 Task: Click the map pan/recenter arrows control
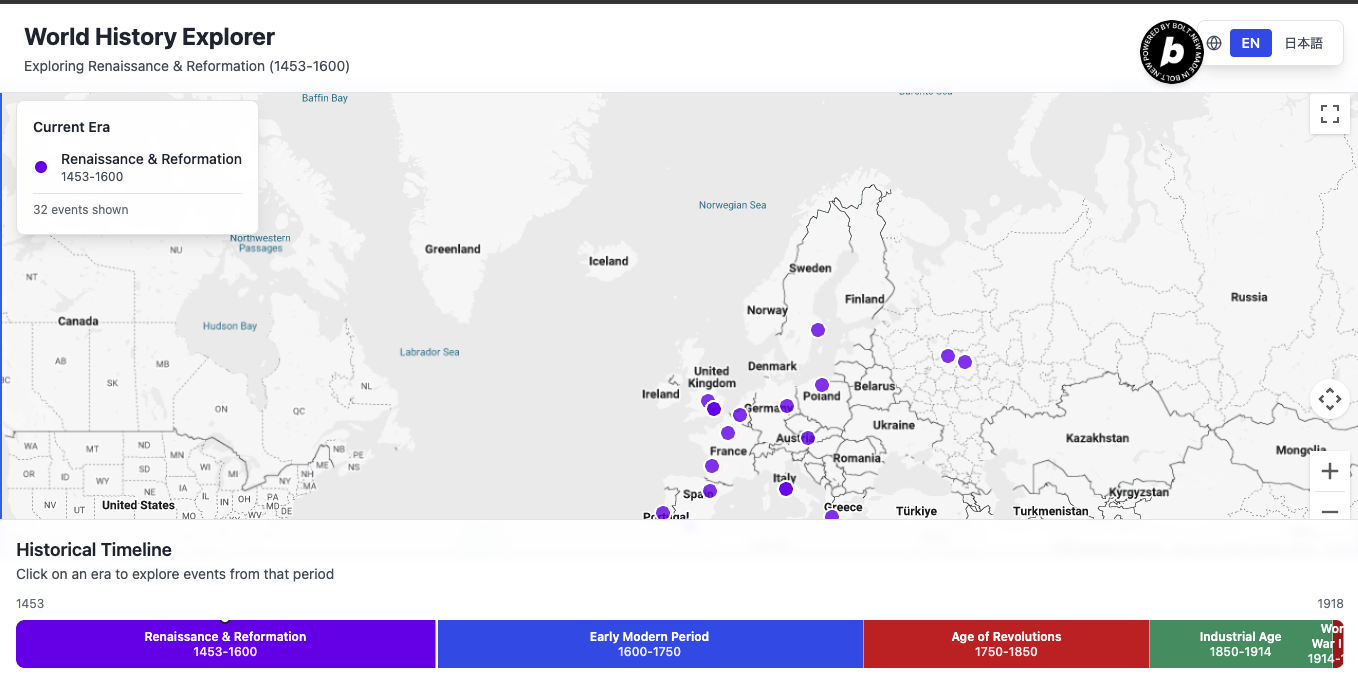(1329, 398)
